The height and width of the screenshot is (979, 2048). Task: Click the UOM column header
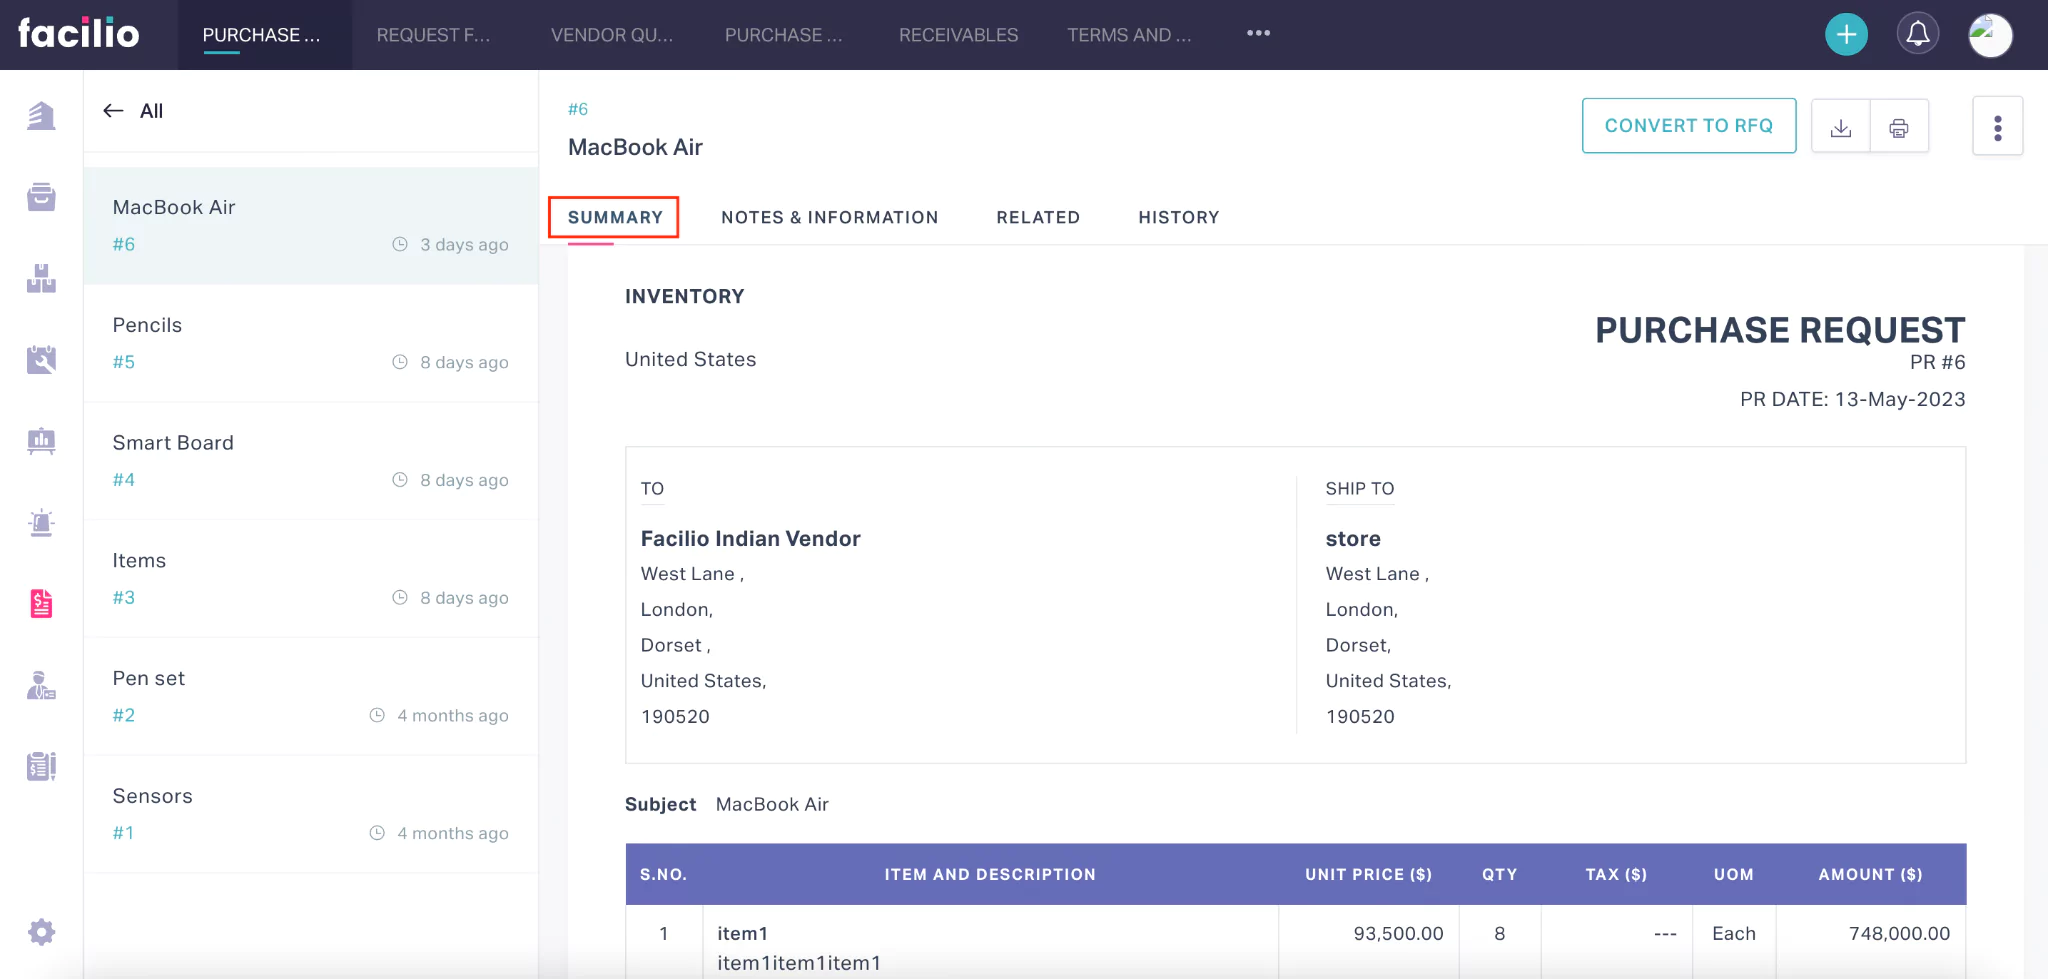point(1734,874)
